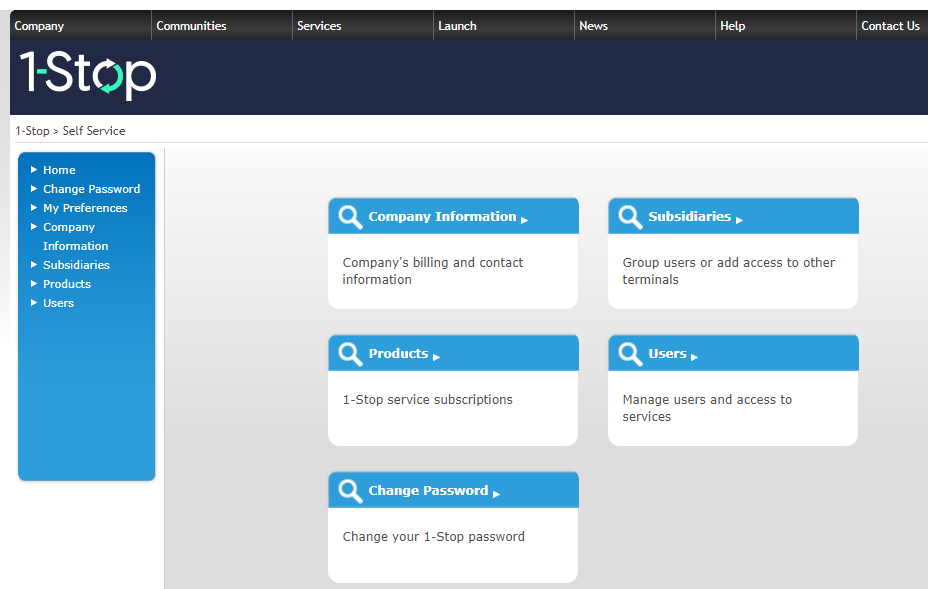Open My Preferences in sidebar
The width and height of the screenshot is (928, 589).
coord(85,208)
